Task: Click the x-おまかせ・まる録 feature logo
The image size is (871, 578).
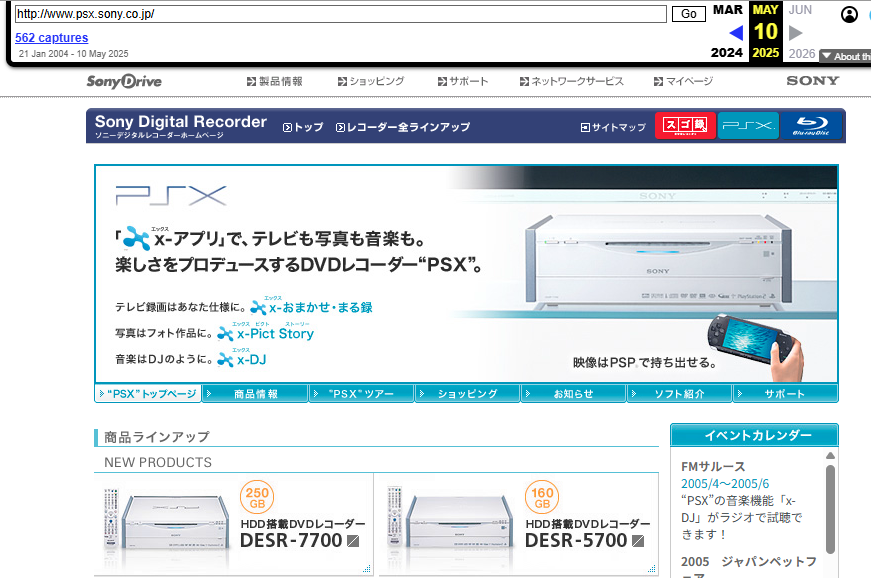Action: 311,306
